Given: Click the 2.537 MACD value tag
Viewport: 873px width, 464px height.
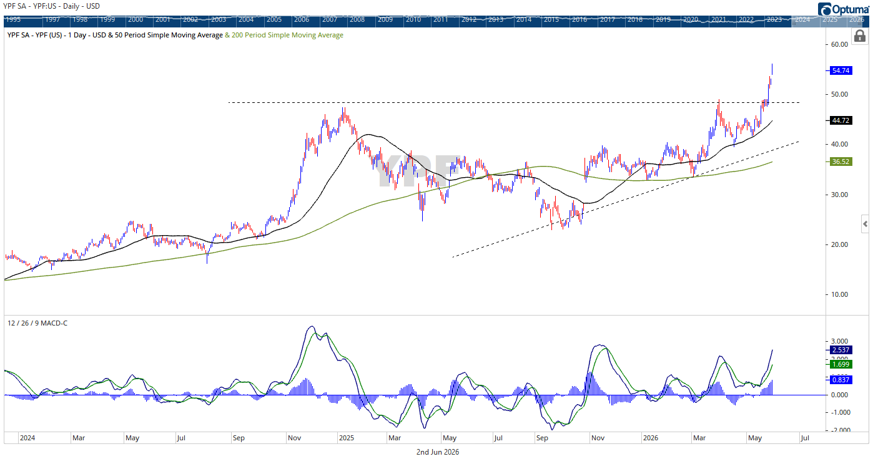Looking at the screenshot, I should point(840,350).
